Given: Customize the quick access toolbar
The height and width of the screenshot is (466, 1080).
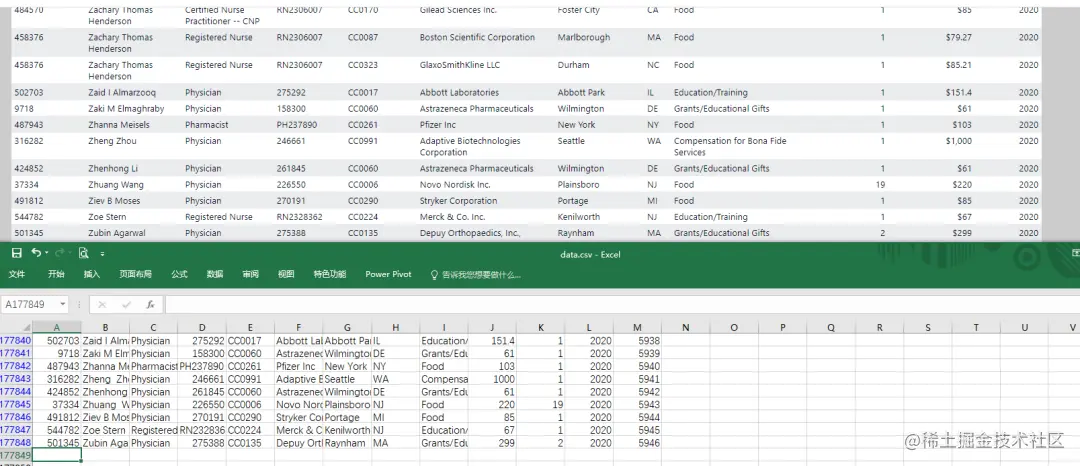Looking at the screenshot, I should tap(103, 254).
